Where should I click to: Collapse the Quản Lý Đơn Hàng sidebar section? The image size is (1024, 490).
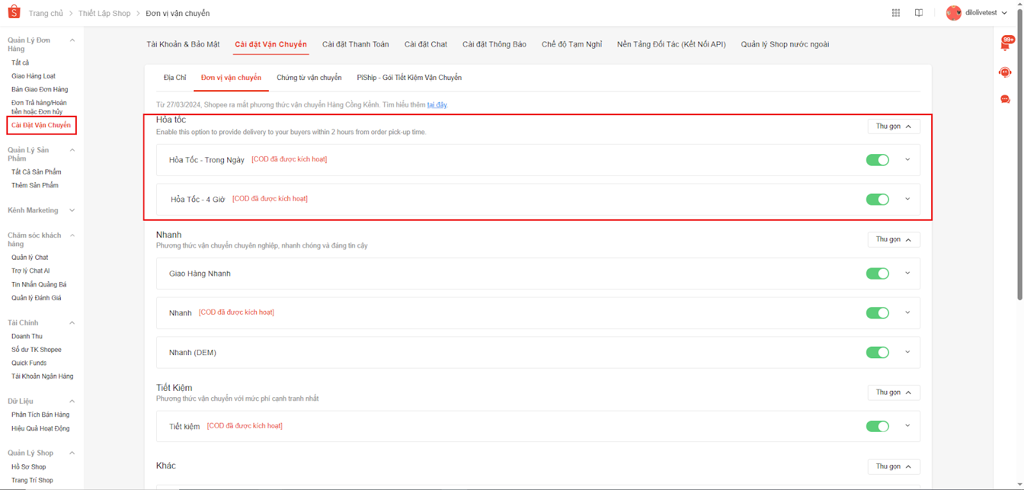click(x=72, y=40)
